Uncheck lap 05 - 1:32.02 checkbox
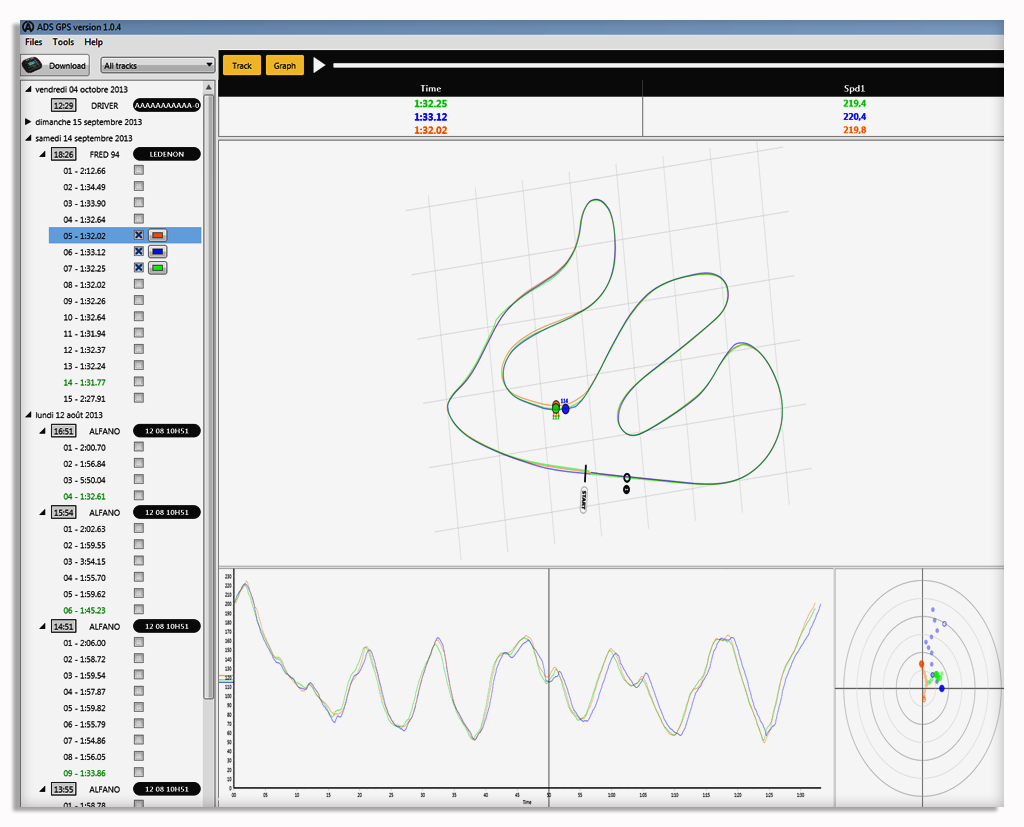Viewport: 1024px width, 827px height. click(138, 235)
